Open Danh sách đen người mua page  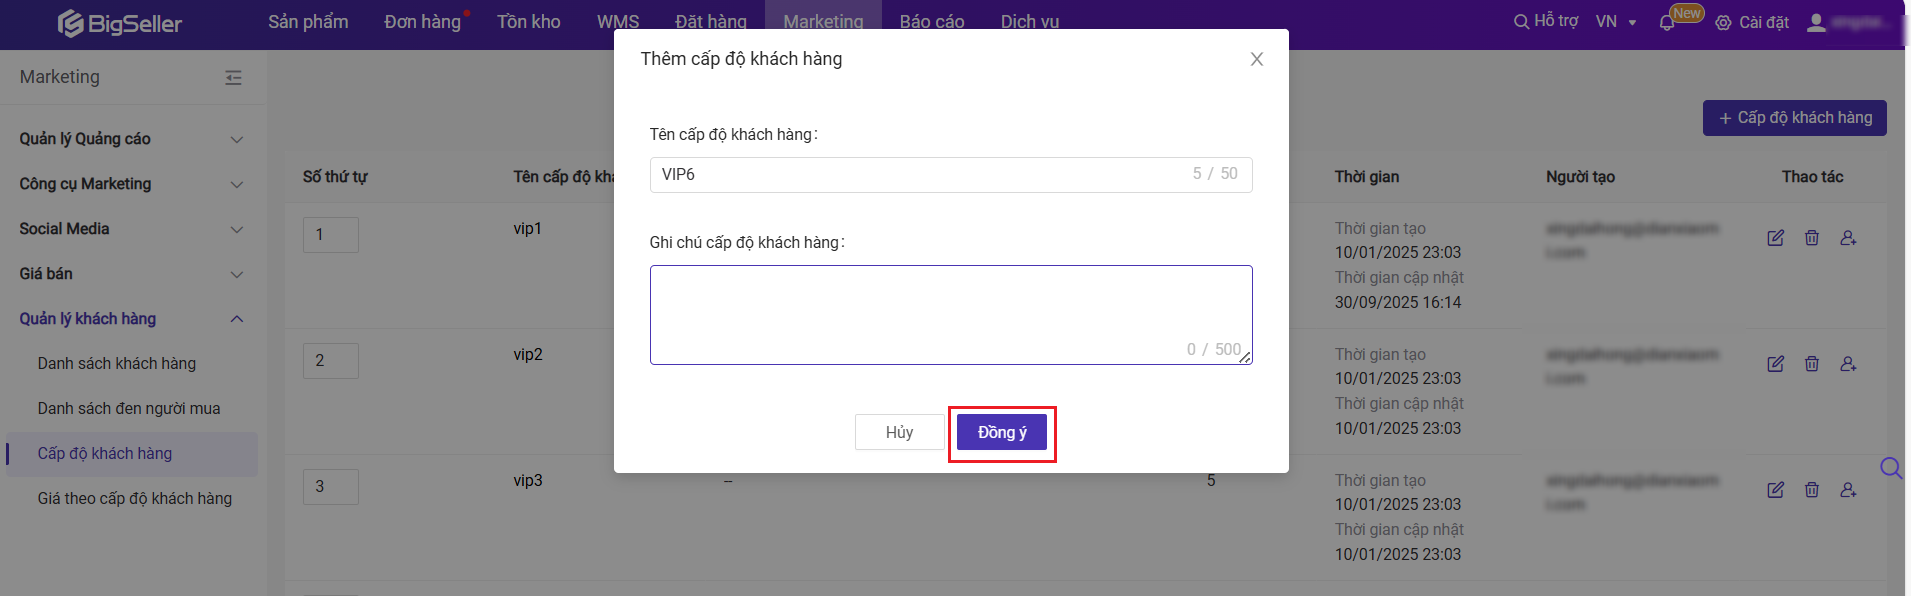click(x=129, y=409)
